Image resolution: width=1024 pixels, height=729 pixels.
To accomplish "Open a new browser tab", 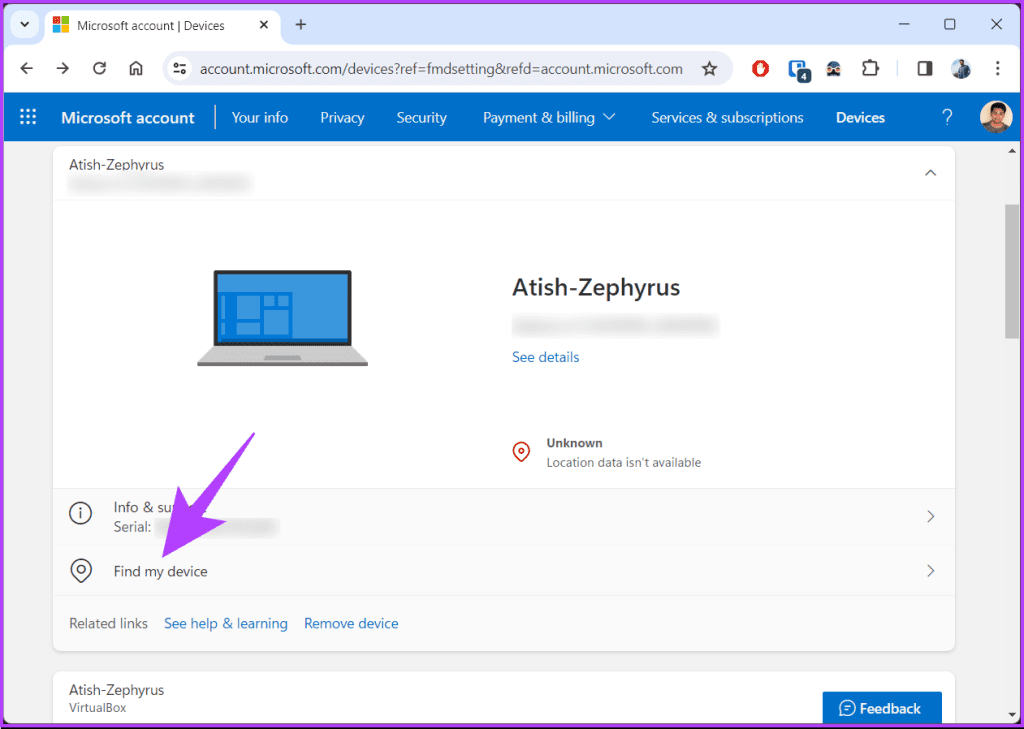I will [x=300, y=25].
